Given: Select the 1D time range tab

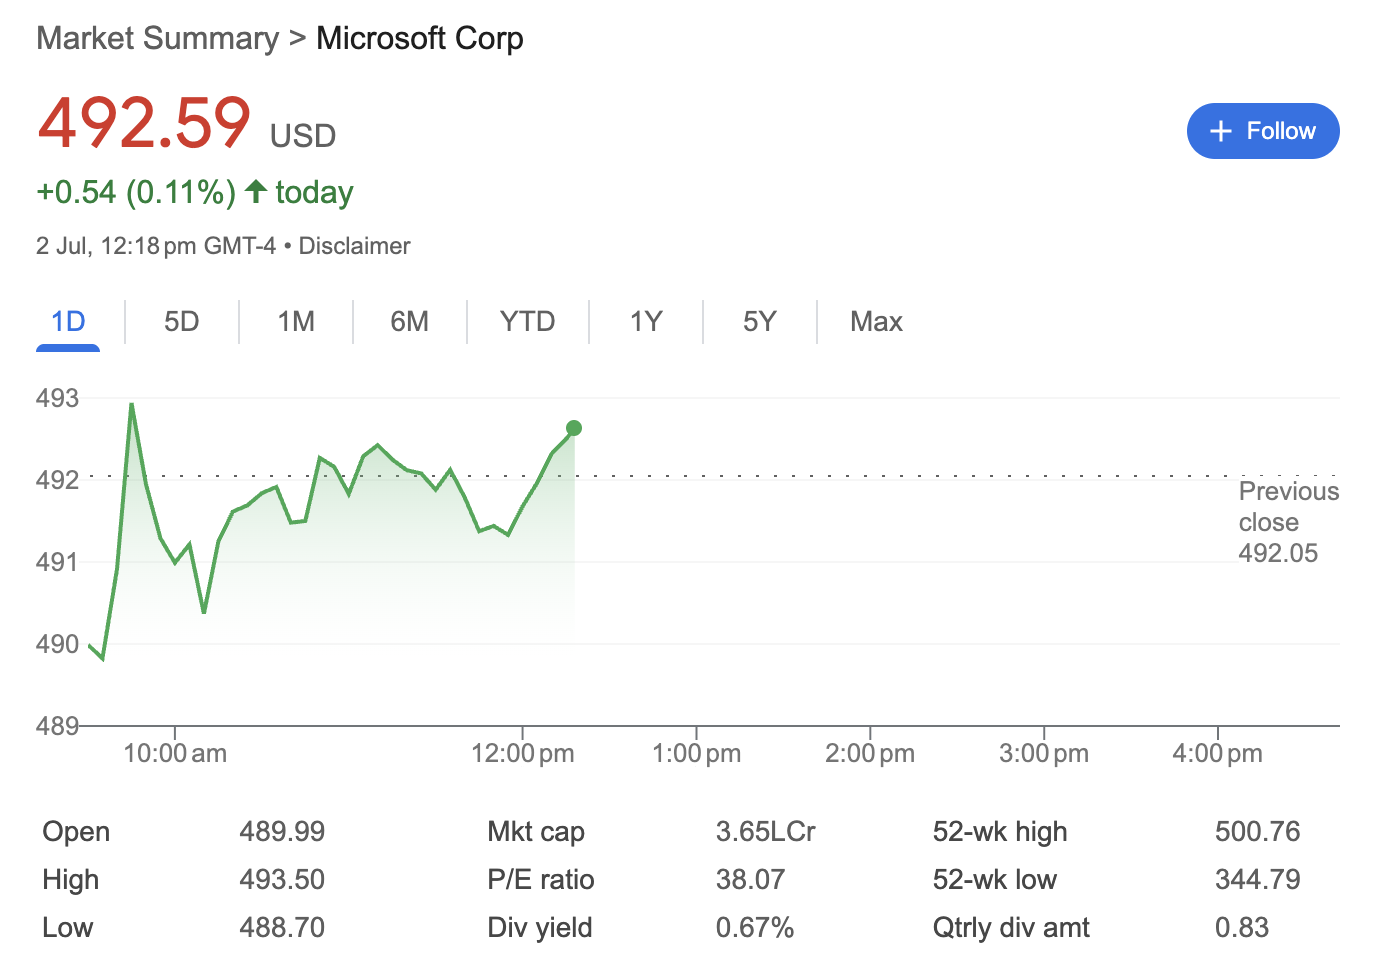Looking at the screenshot, I should 68,321.
